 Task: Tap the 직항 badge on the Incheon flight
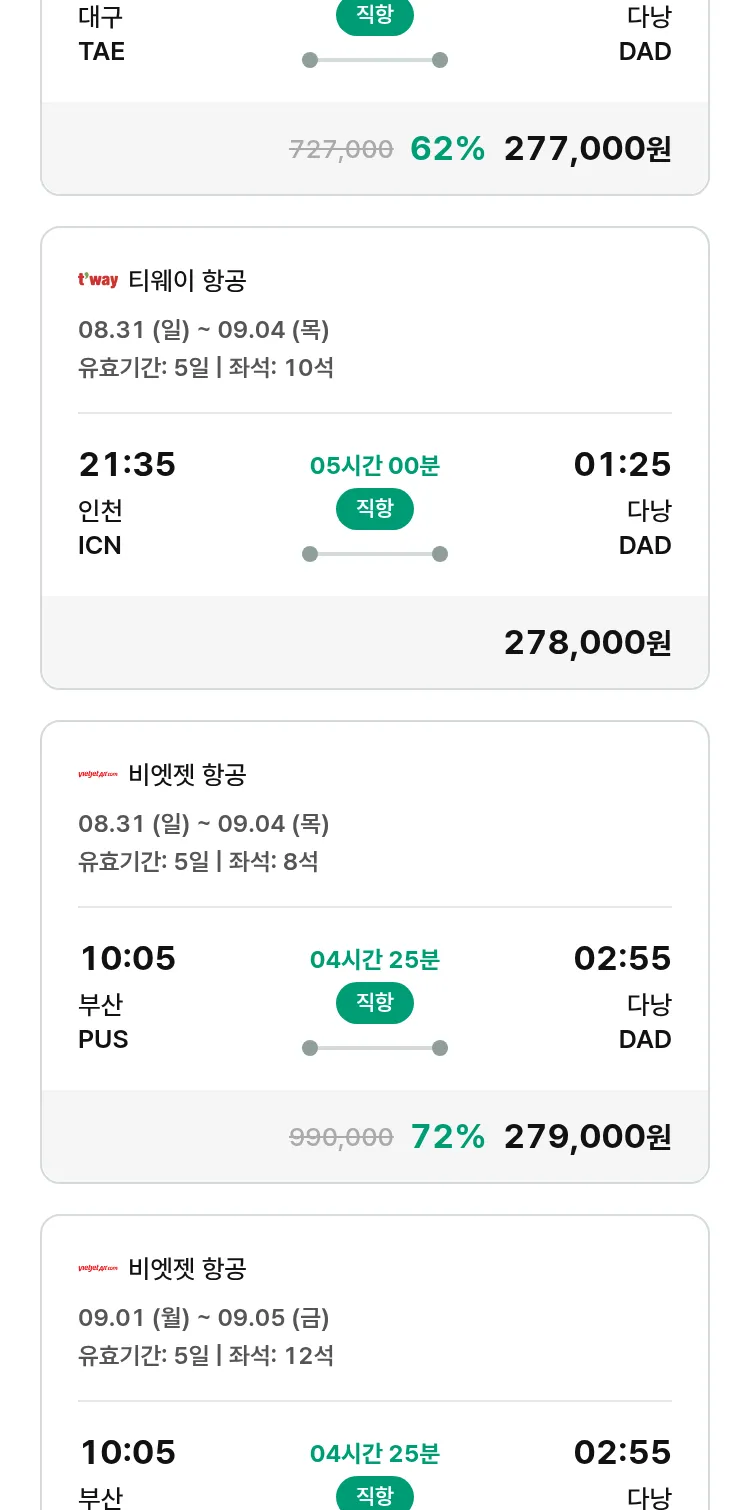[x=375, y=509]
